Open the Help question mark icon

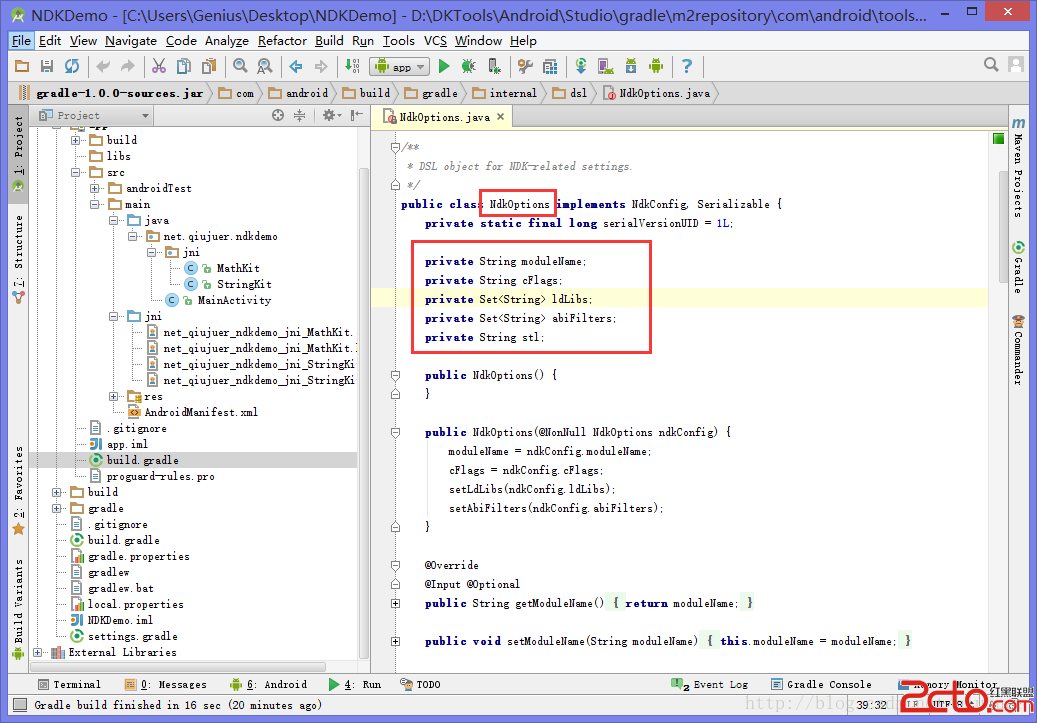tap(687, 66)
